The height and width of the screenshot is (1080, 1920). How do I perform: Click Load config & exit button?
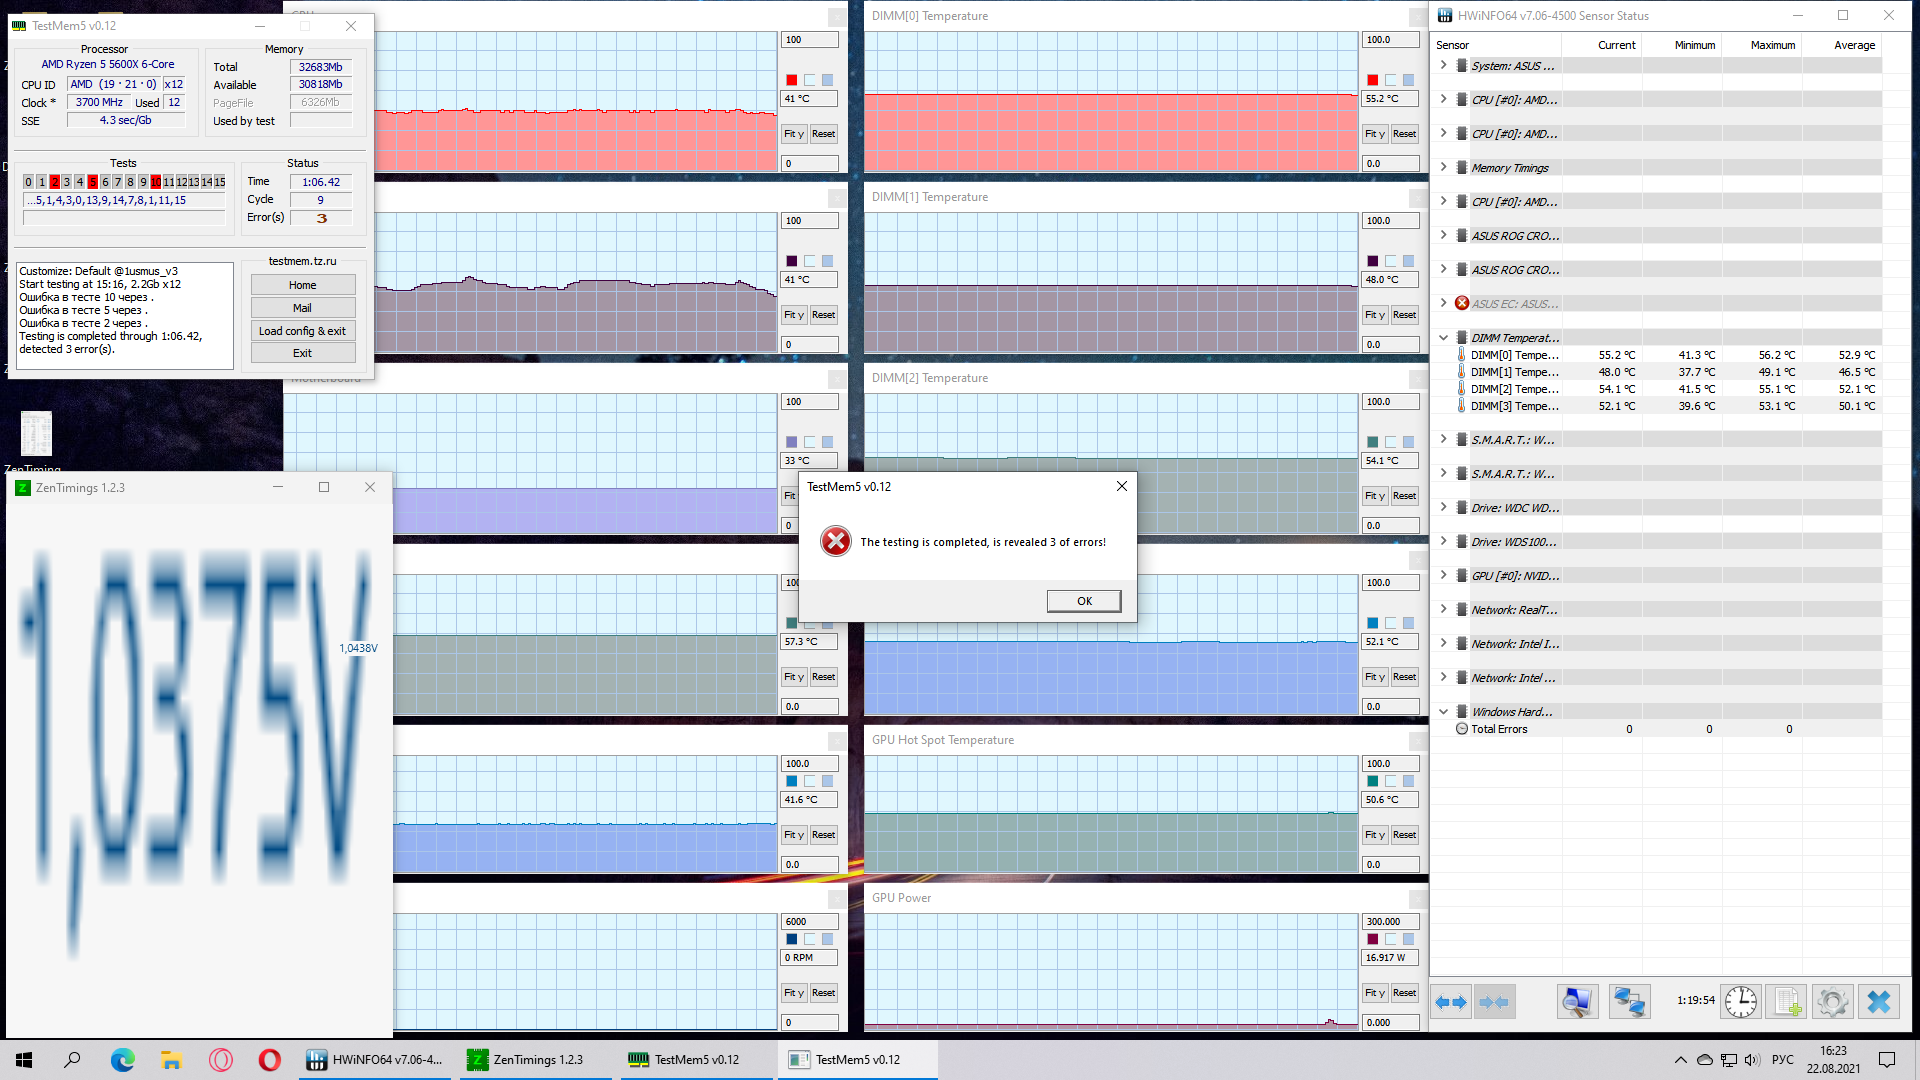[x=302, y=331]
